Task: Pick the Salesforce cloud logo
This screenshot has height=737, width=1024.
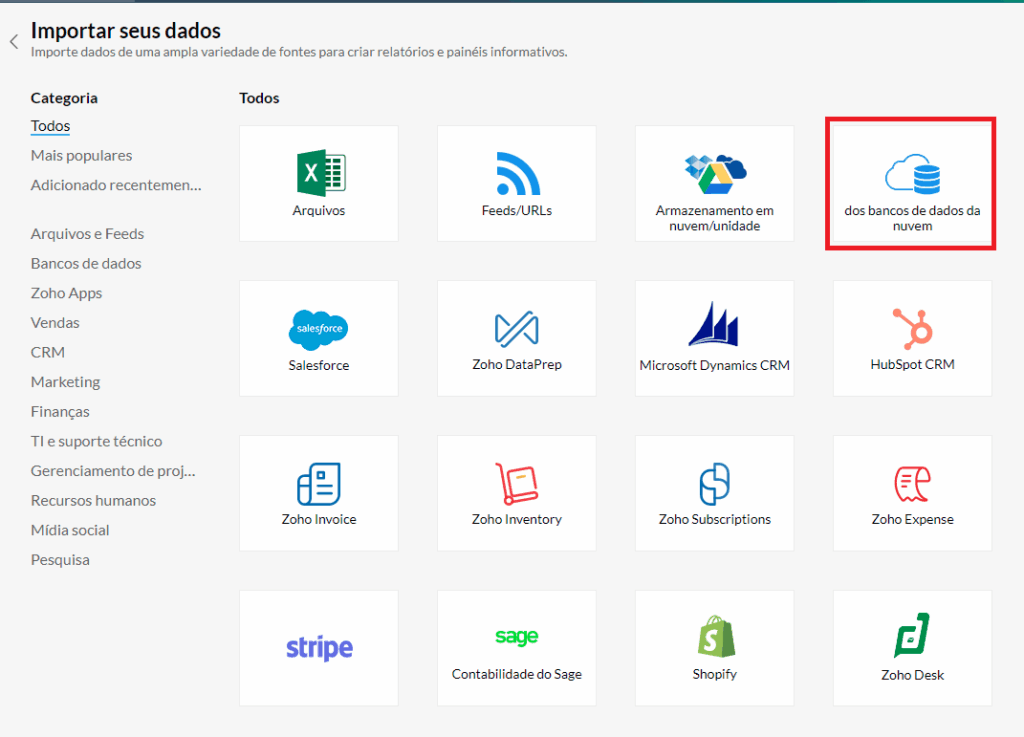Action: [318, 330]
